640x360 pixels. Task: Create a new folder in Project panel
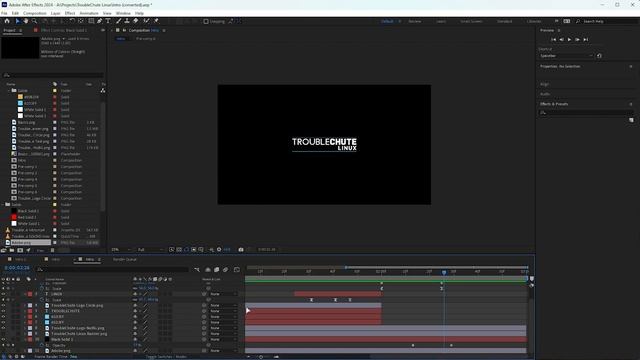(12, 250)
